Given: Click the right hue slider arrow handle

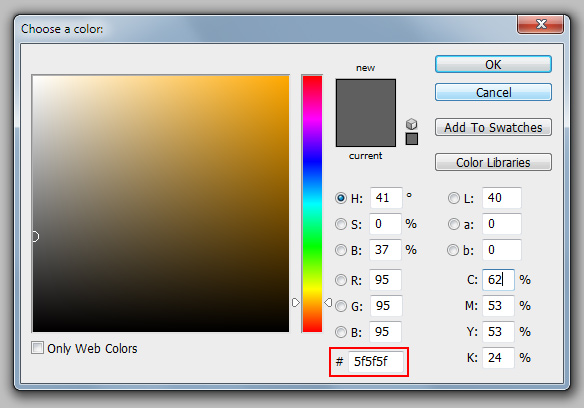Looking at the screenshot, I should [328, 303].
